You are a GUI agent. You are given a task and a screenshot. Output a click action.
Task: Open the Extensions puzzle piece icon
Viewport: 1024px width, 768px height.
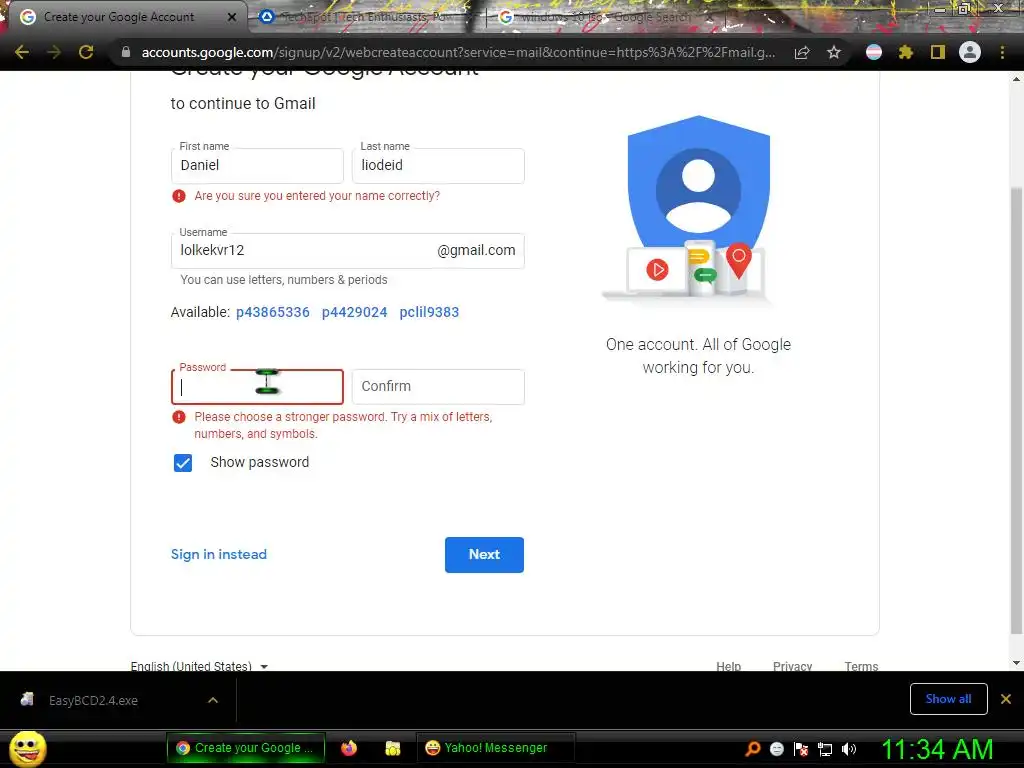[905, 52]
